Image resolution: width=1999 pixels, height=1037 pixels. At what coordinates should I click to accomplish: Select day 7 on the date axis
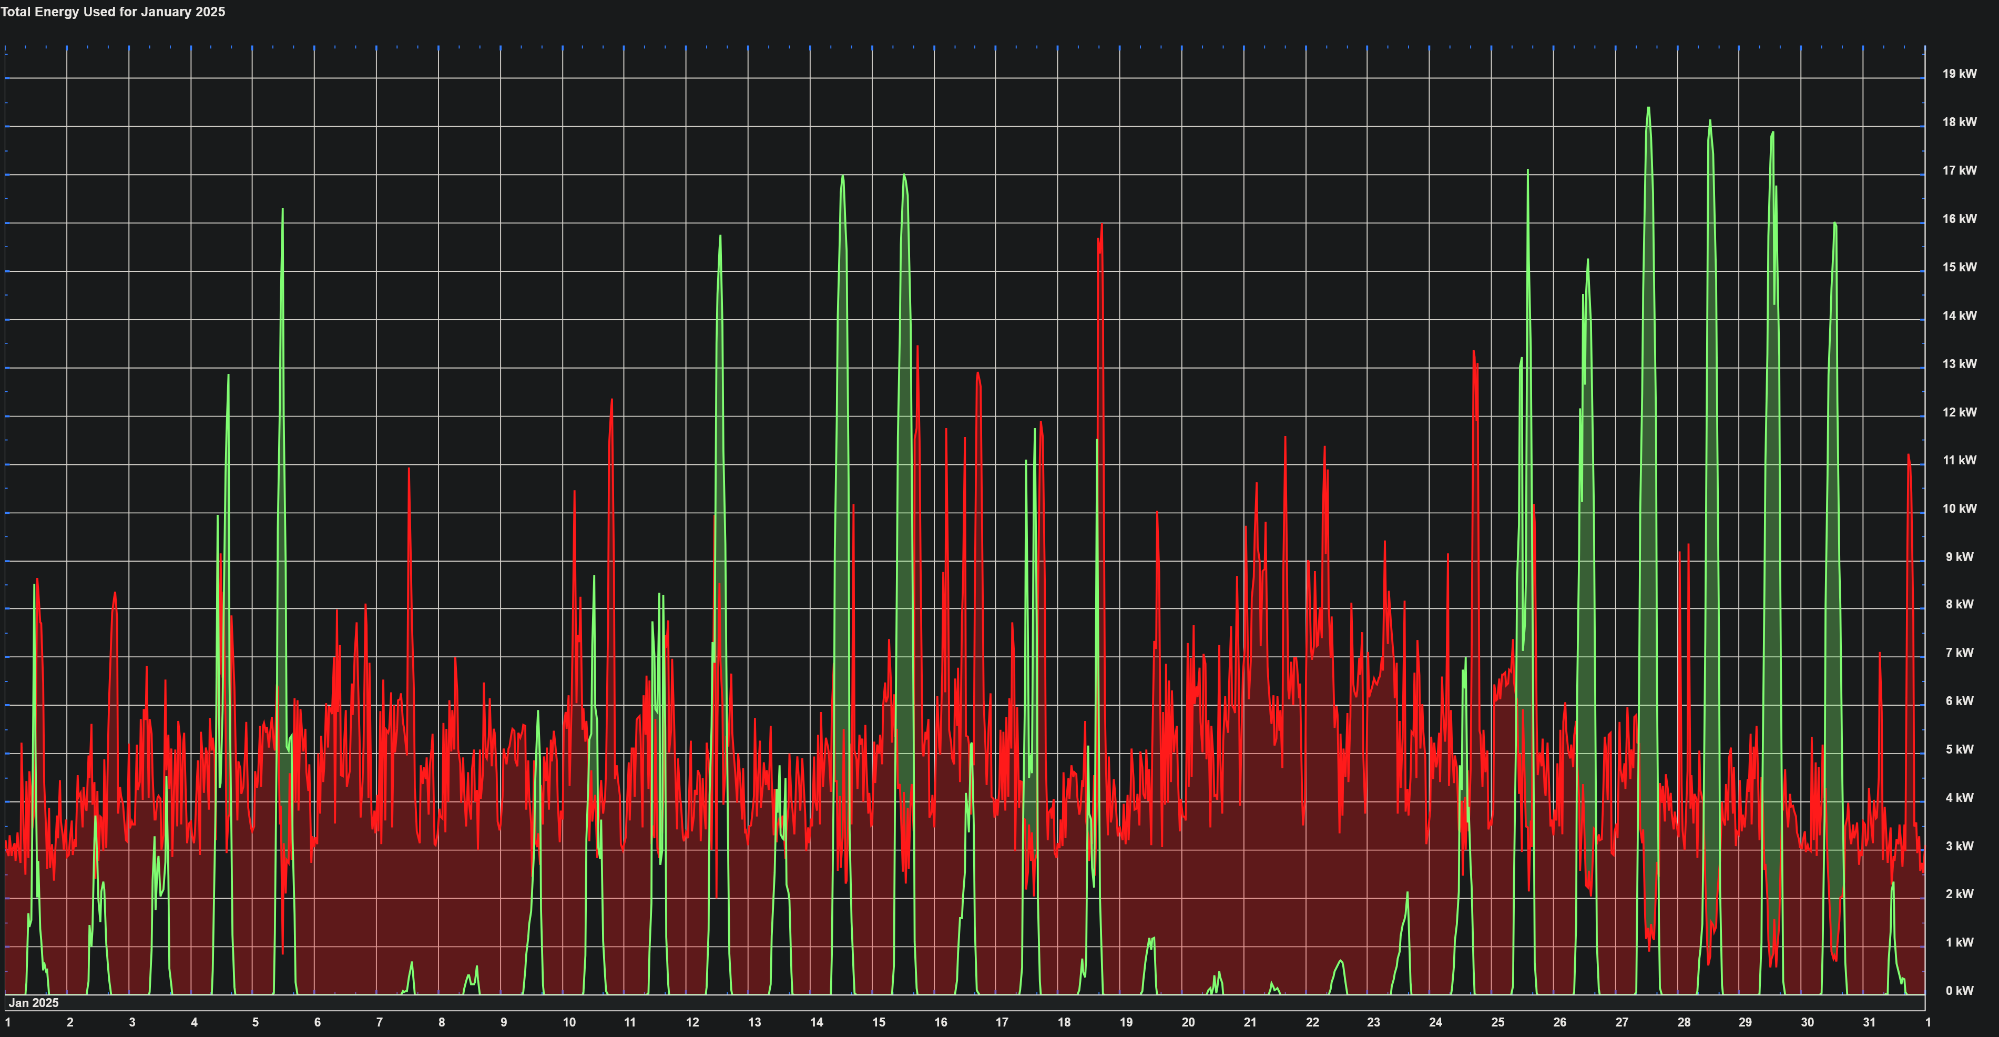tap(379, 1022)
